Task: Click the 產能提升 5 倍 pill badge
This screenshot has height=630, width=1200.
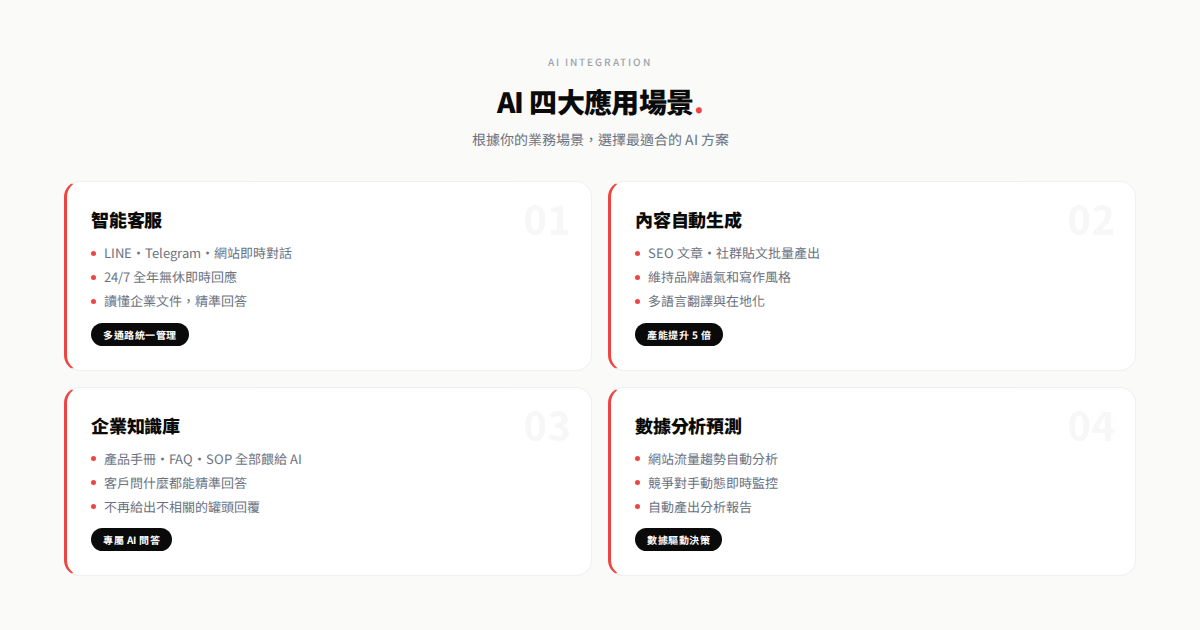Action: click(679, 335)
